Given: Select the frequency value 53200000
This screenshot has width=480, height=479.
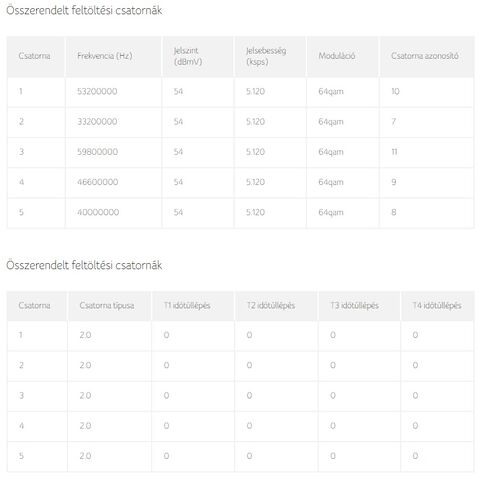Looking at the screenshot, I should (x=97, y=91).
